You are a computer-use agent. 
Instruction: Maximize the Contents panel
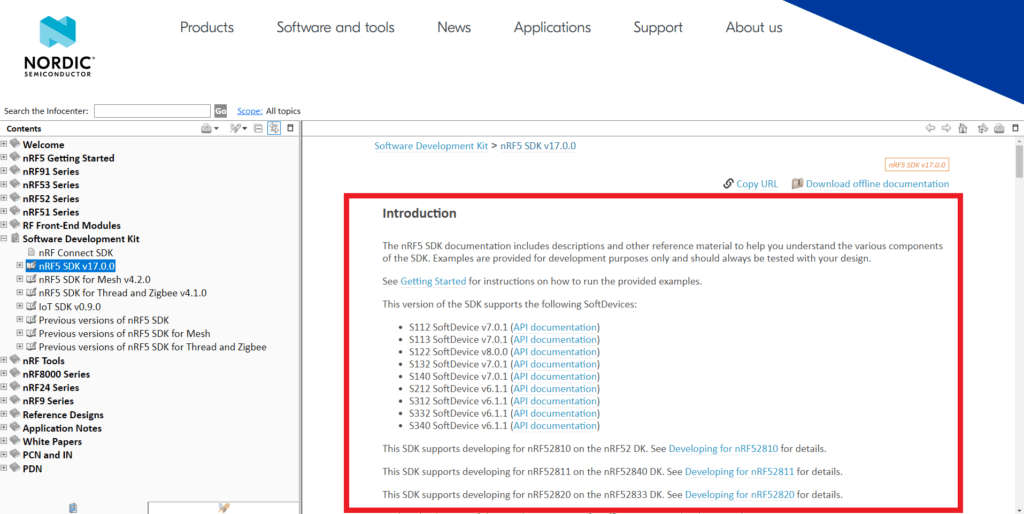(291, 129)
